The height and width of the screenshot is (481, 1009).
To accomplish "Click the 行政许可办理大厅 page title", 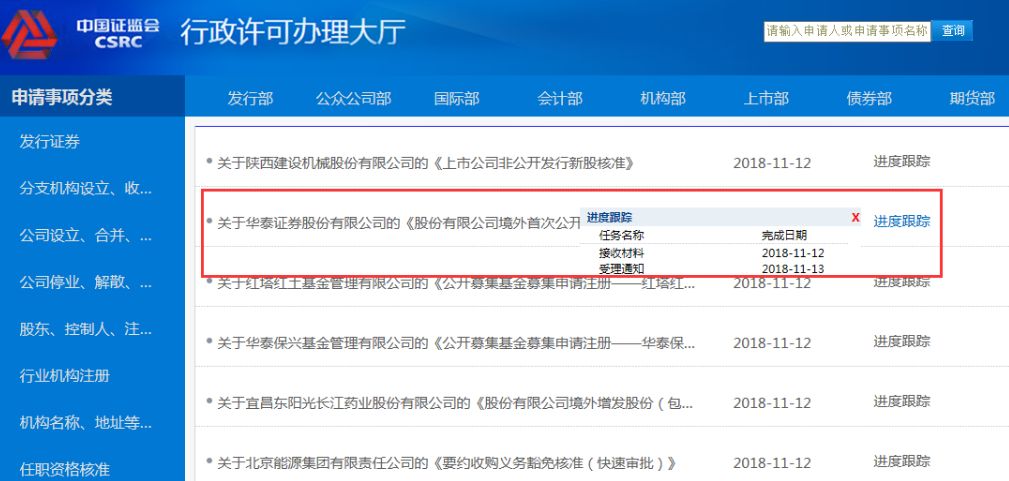I will 293,32.
